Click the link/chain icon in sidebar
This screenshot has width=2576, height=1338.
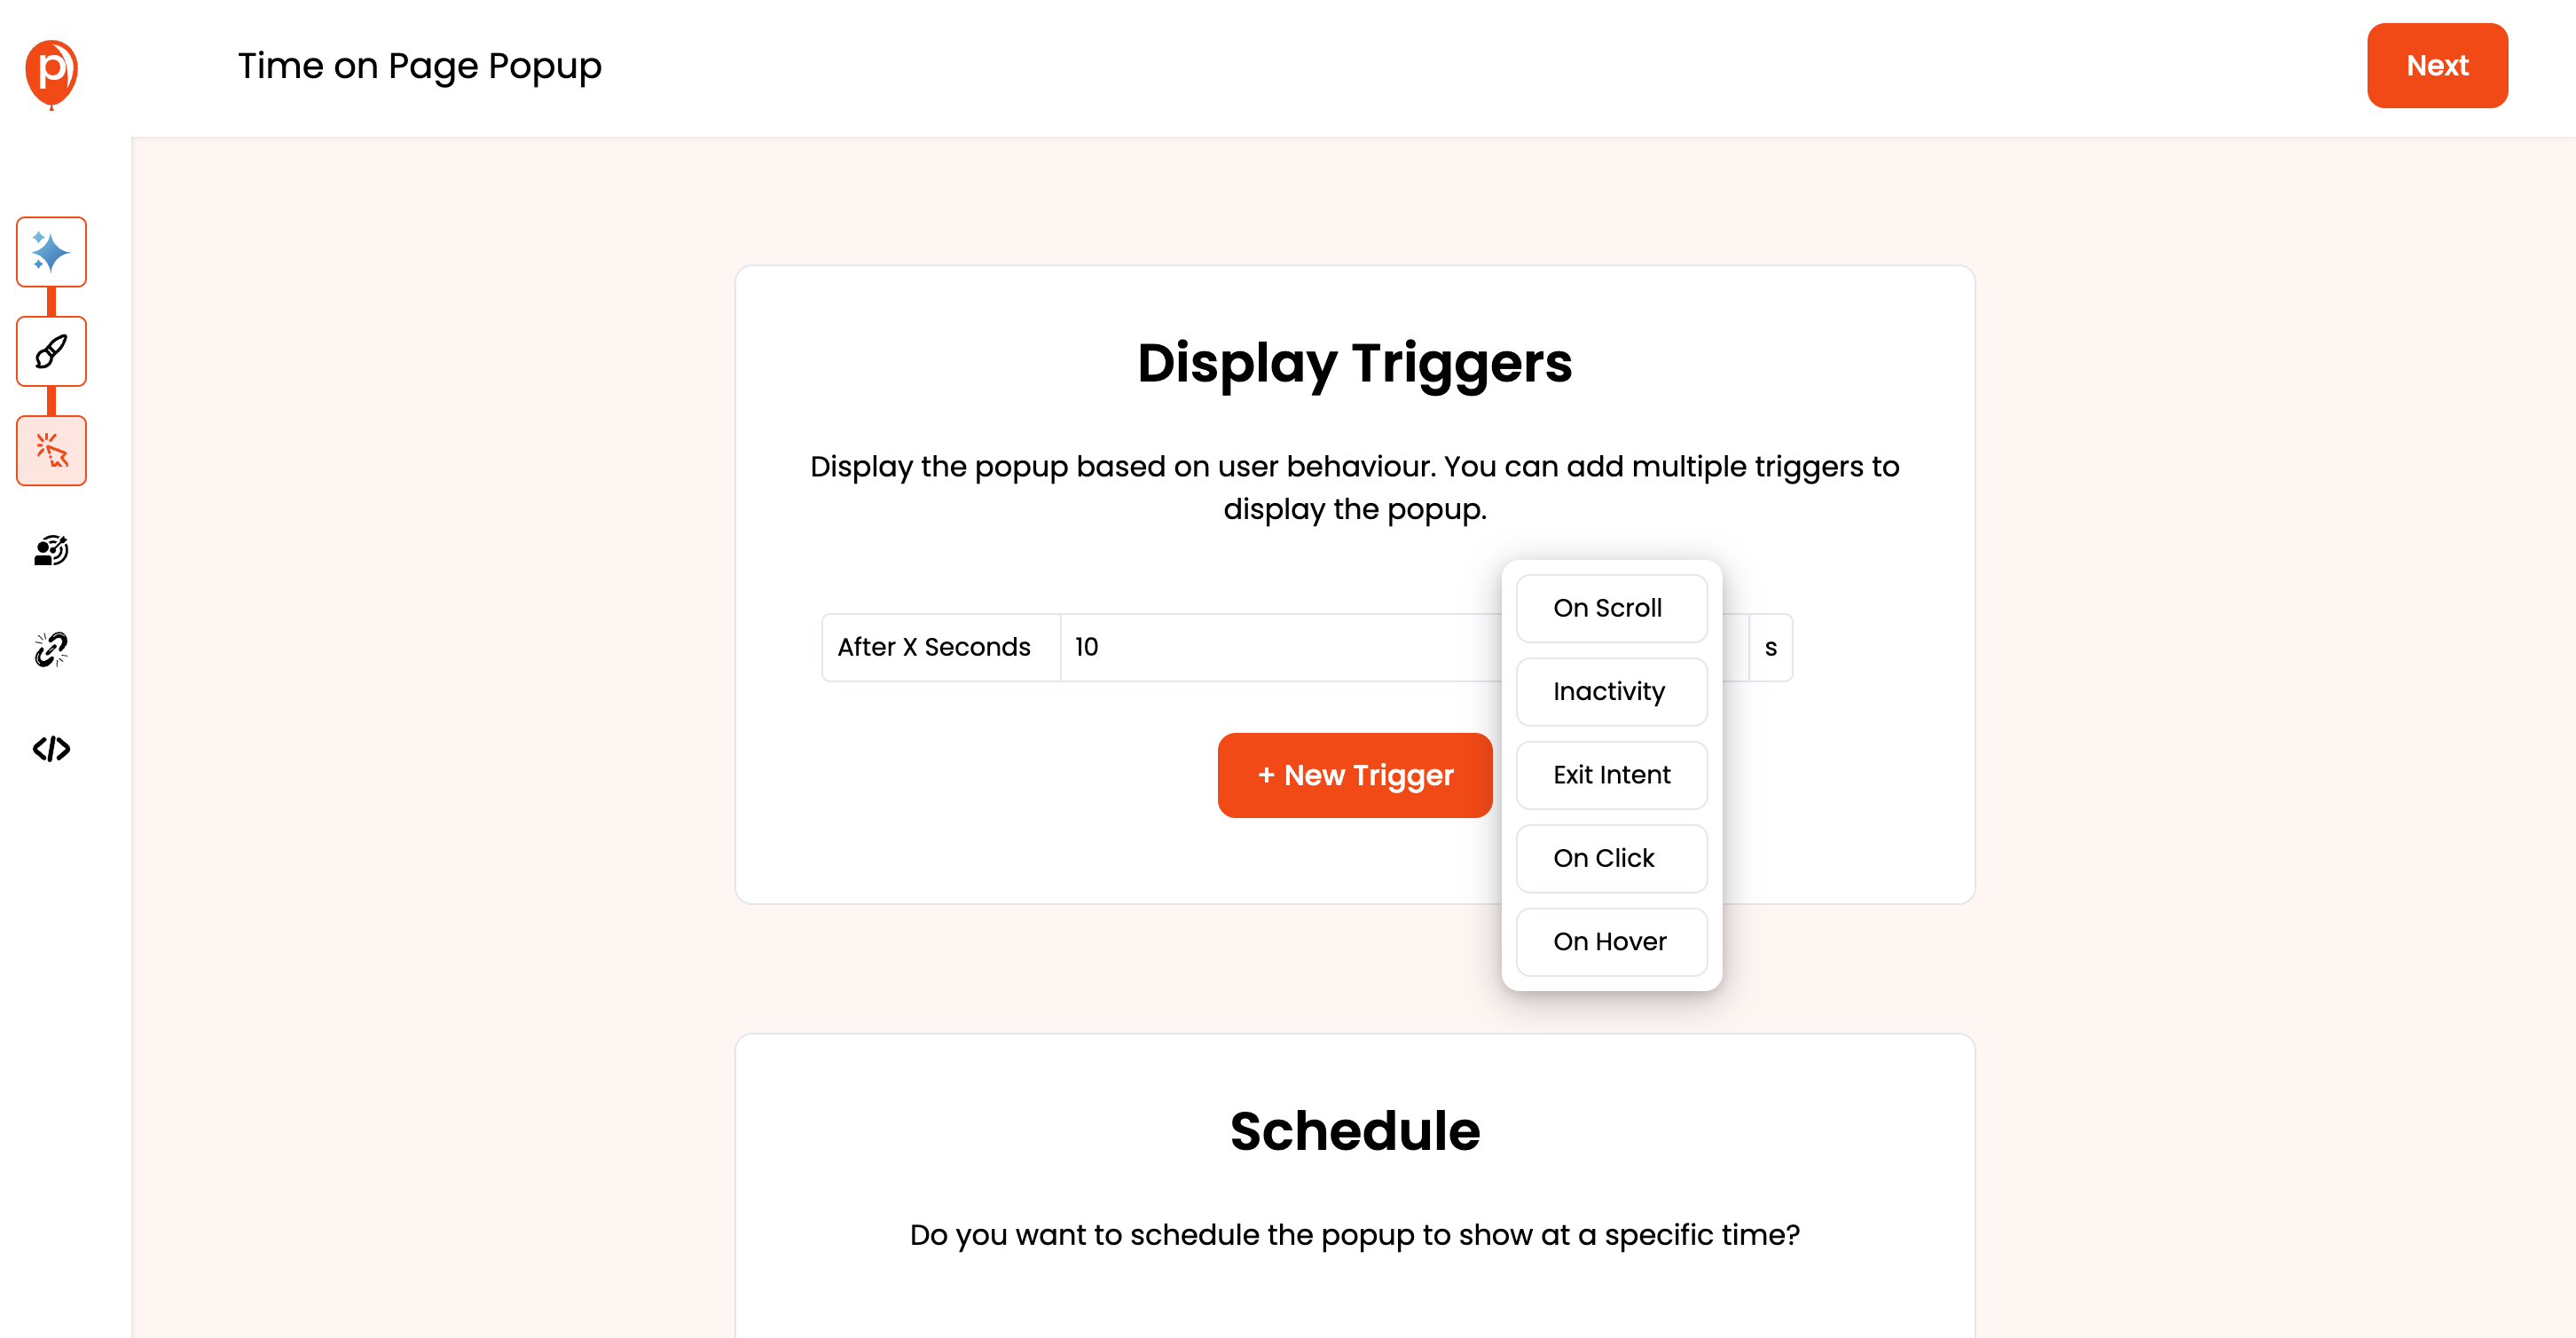(x=51, y=649)
